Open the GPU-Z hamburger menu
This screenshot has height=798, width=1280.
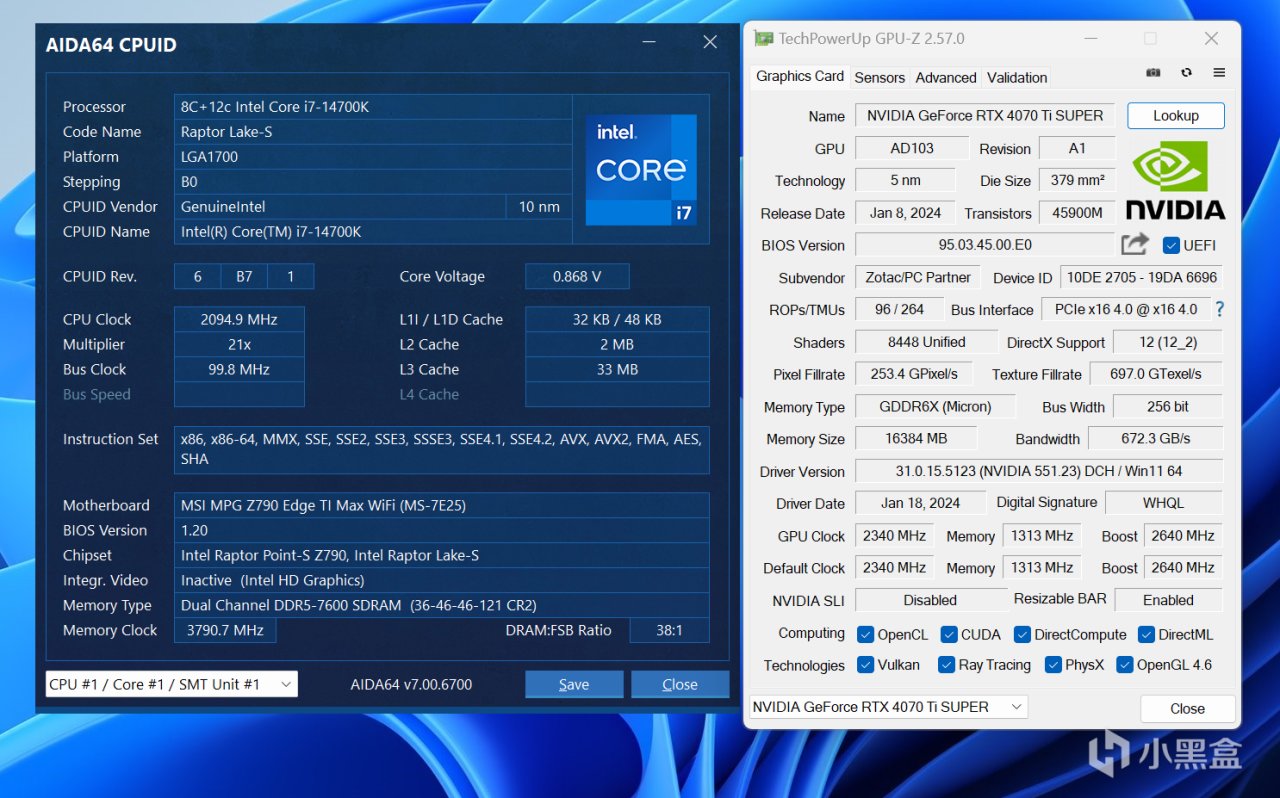1219,73
